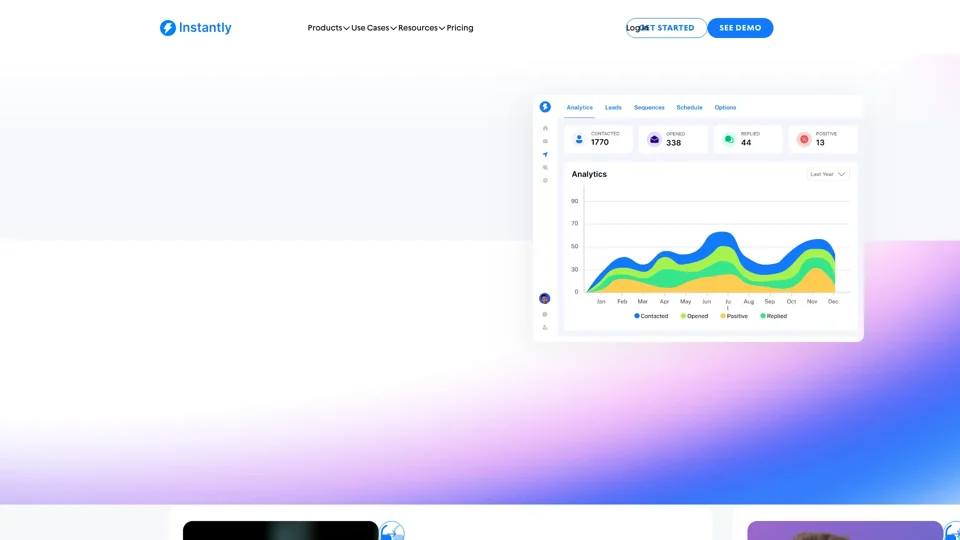Click the light green Opened legend dot
The height and width of the screenshot is (540, 960).
pyautogui.click(x=683, y=316)
